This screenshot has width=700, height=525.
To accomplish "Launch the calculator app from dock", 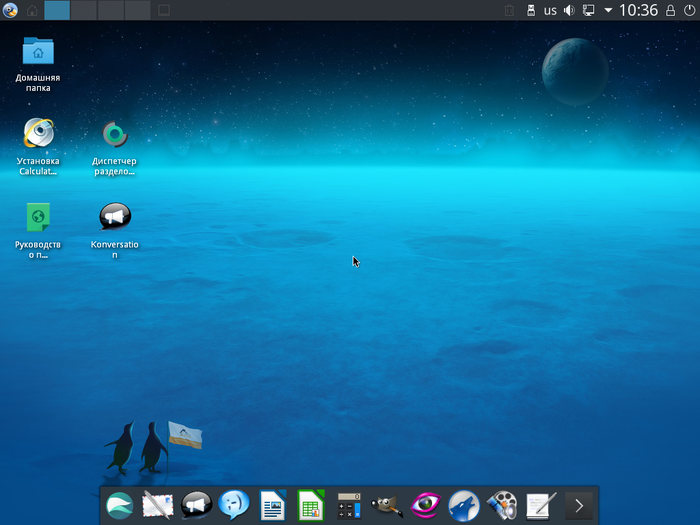I will 349,505.
